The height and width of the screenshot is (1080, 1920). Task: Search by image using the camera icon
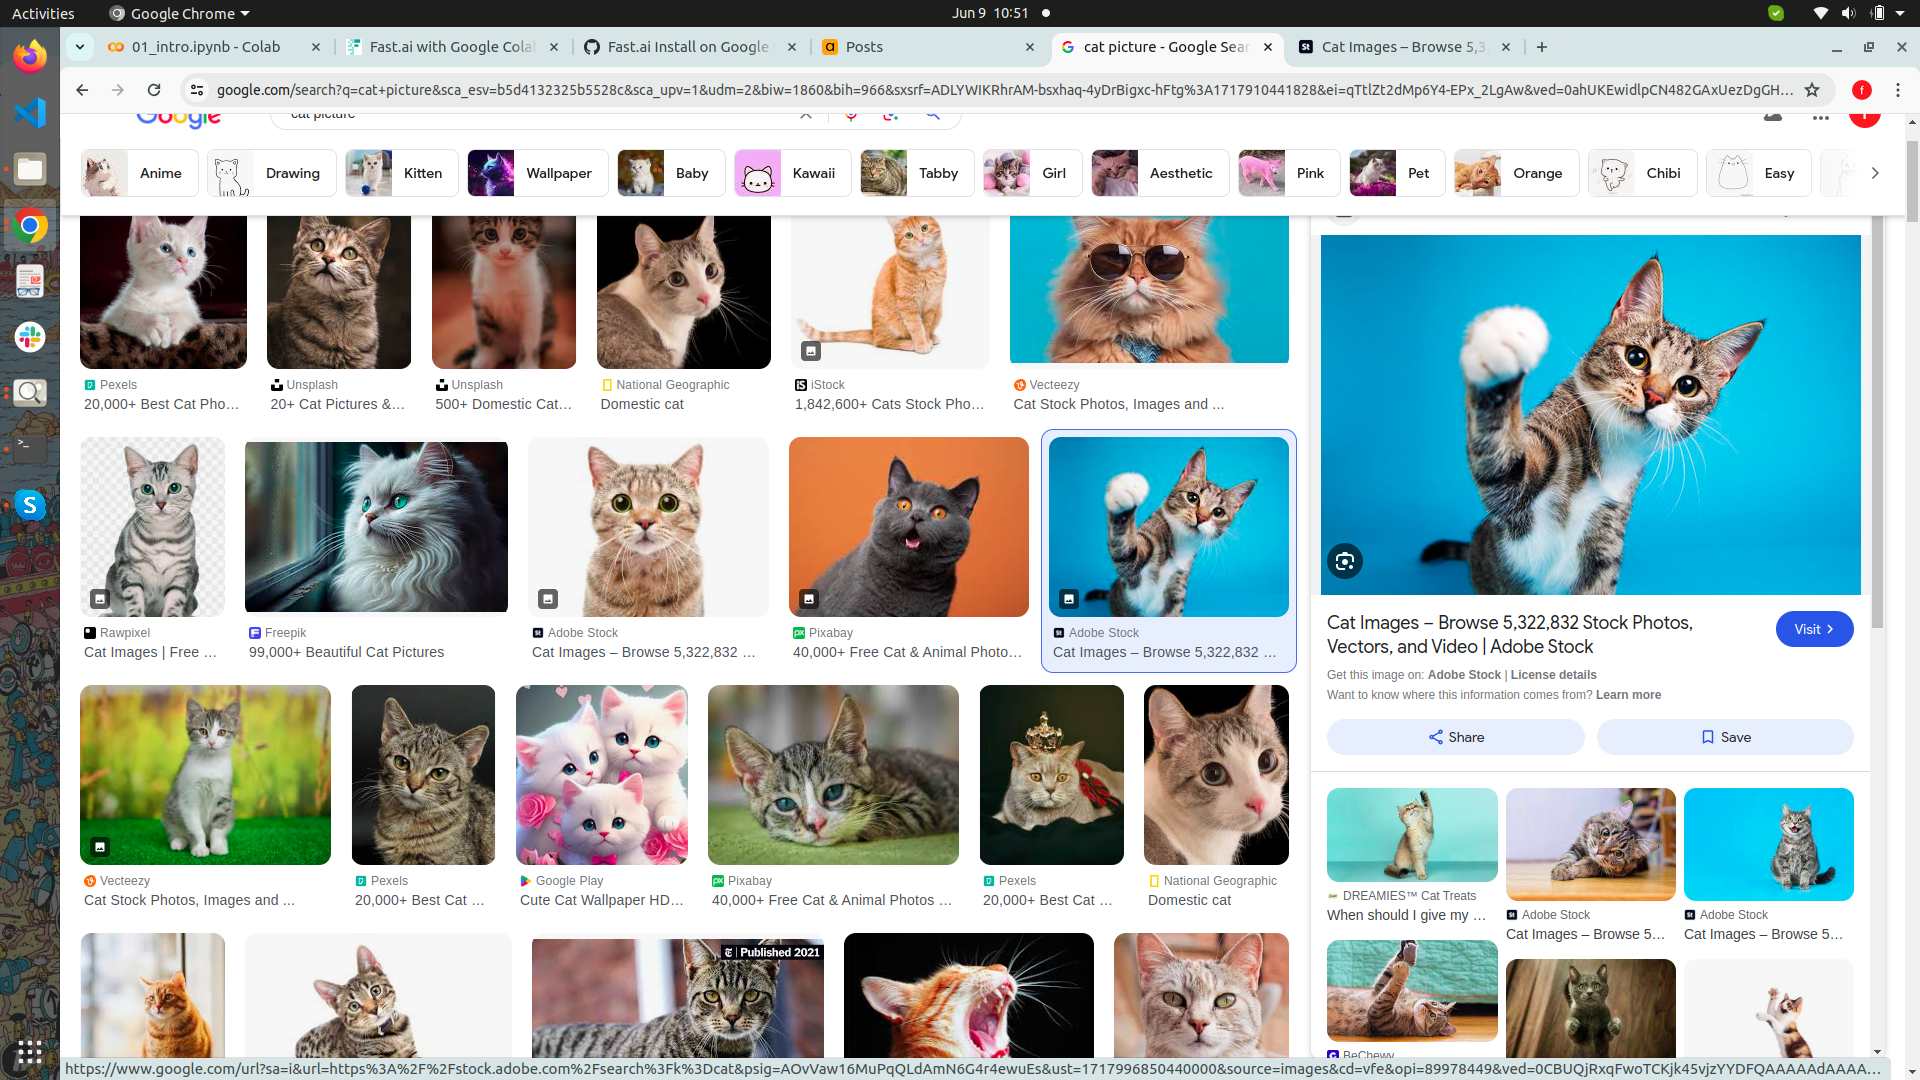tap(890, 114)
